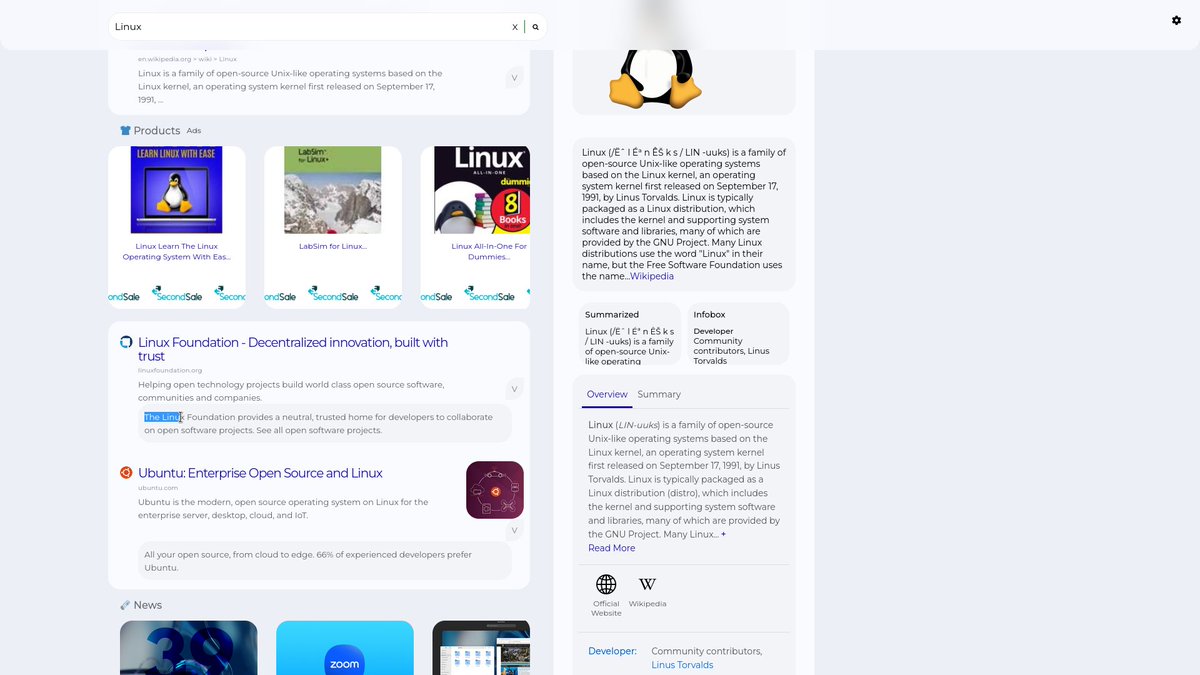Click the Products shirt icon
The image size is (1200, 675).
coord(125,130)
